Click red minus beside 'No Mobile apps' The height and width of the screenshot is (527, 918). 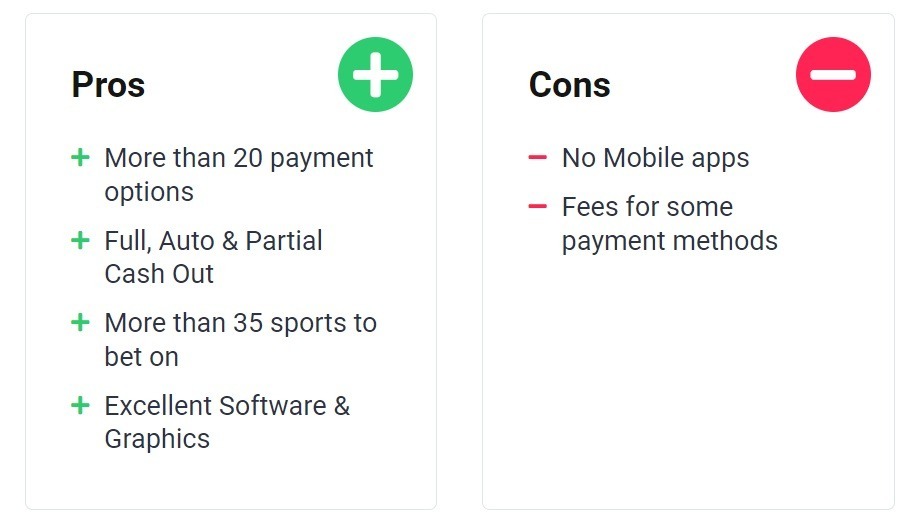click(537, 157)
